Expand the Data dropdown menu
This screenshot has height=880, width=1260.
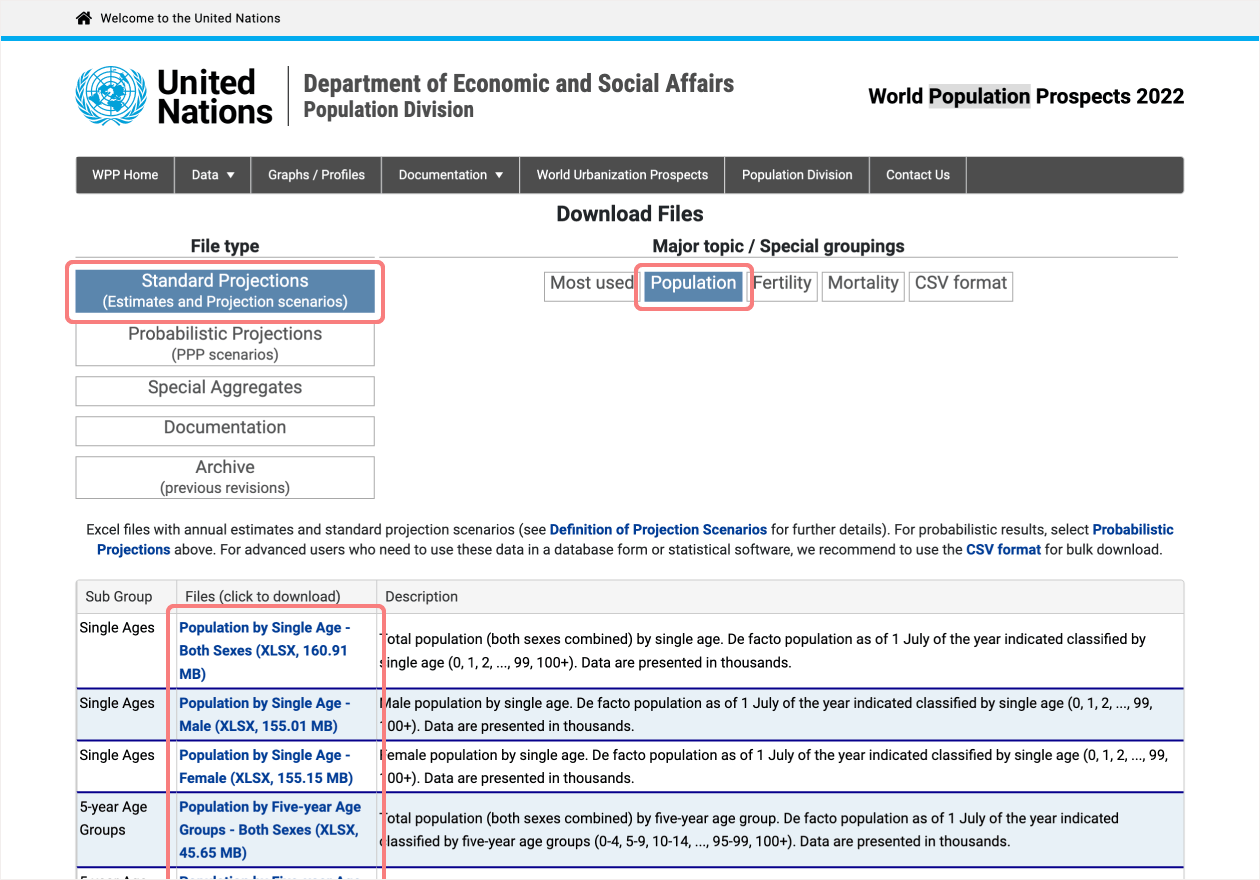(x=213, y=175)
